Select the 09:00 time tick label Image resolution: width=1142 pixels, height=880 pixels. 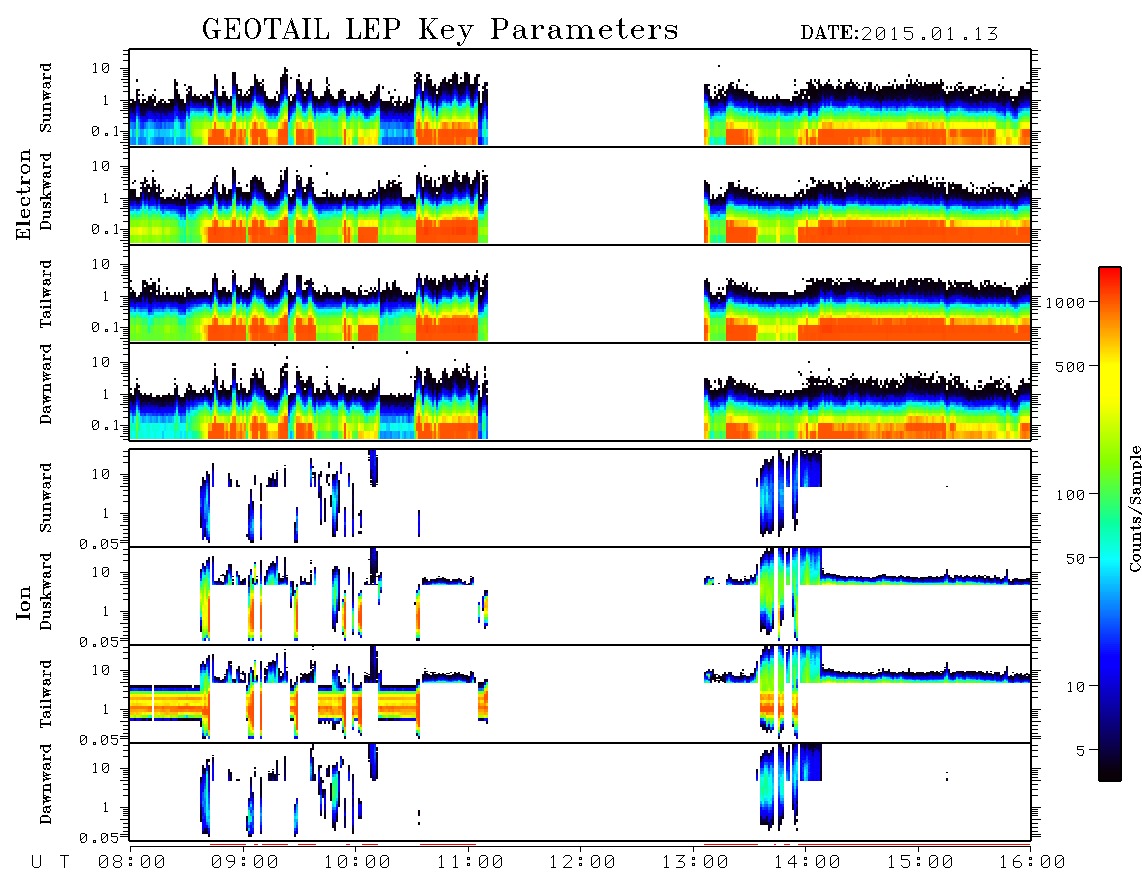245,862
